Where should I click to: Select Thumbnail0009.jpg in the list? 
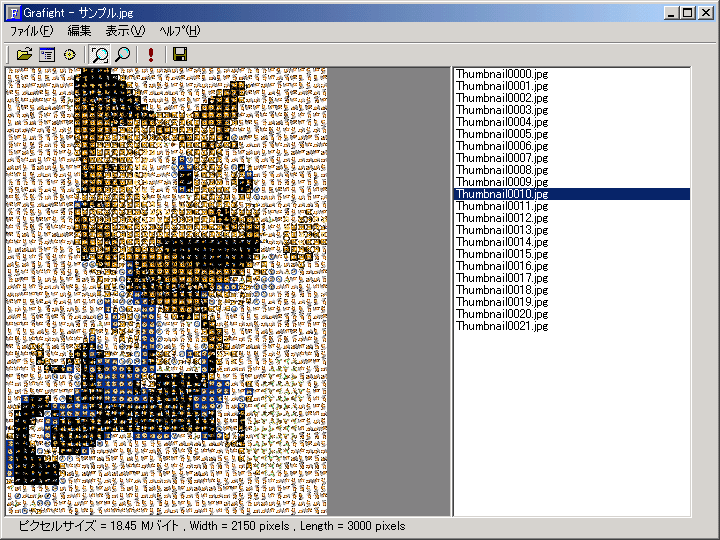pyautogui.click(x=572, y=182)
